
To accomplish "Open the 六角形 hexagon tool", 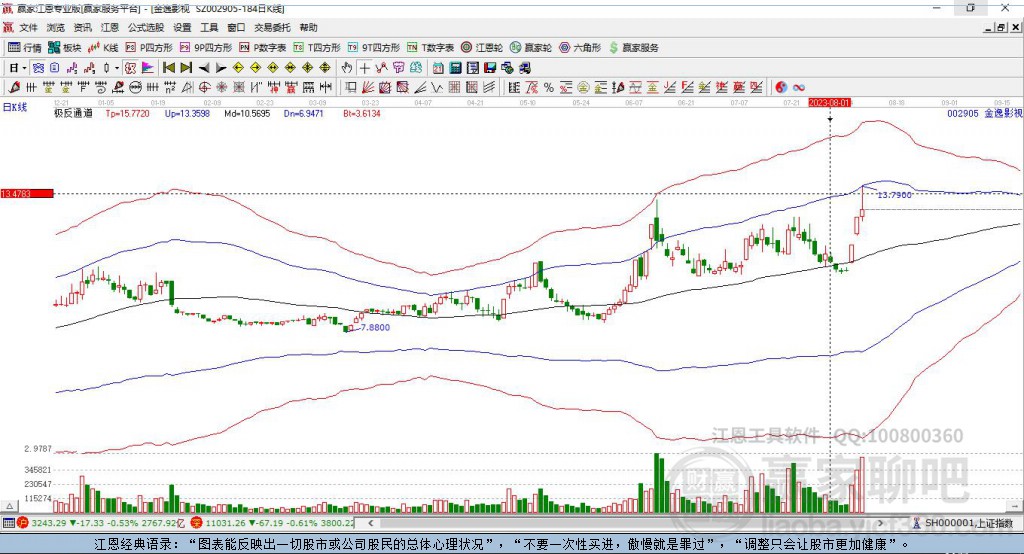I will point(580,48).
